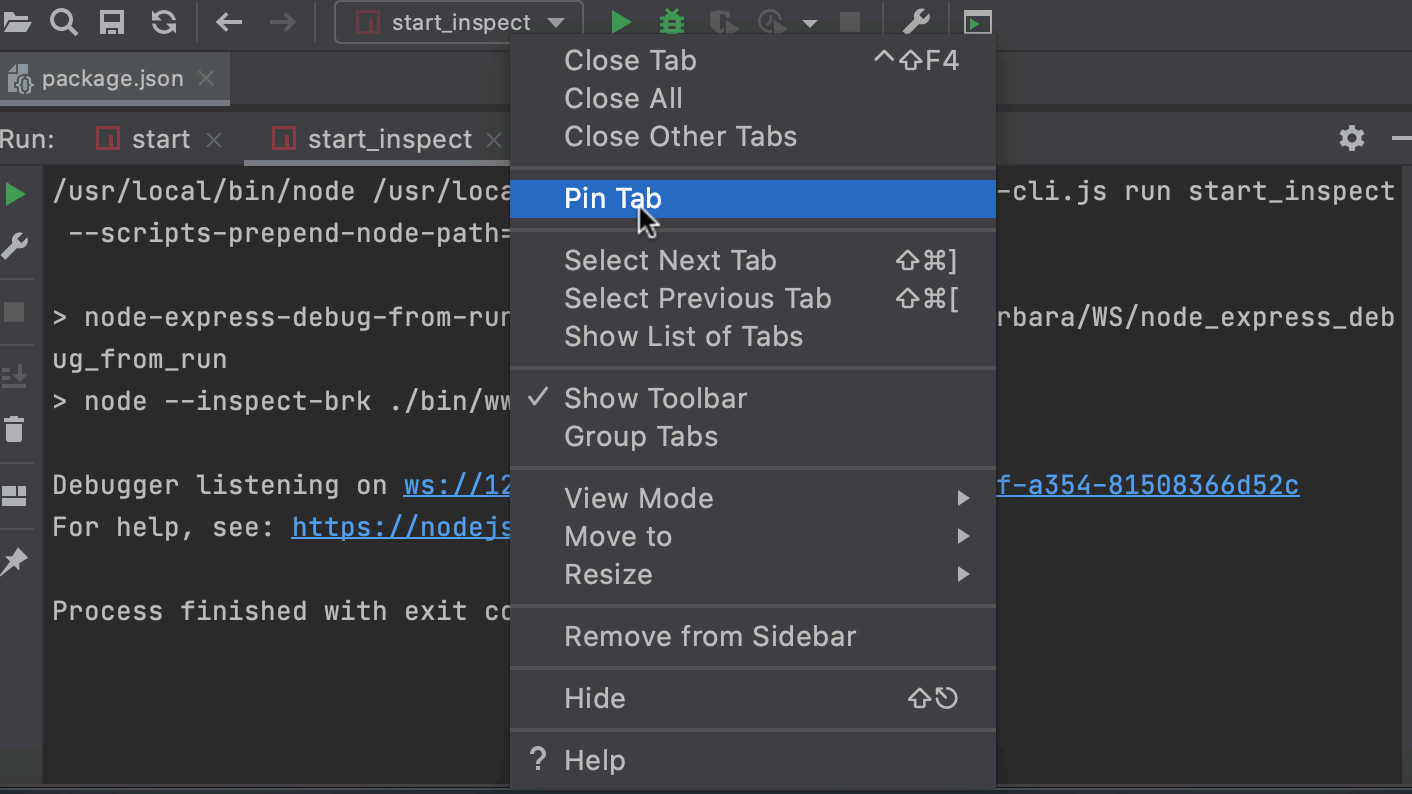The height and width of the screenshot is (794, 1412).
Task: Start debugging with the green bug icon
Action: (x=671, y=21)
